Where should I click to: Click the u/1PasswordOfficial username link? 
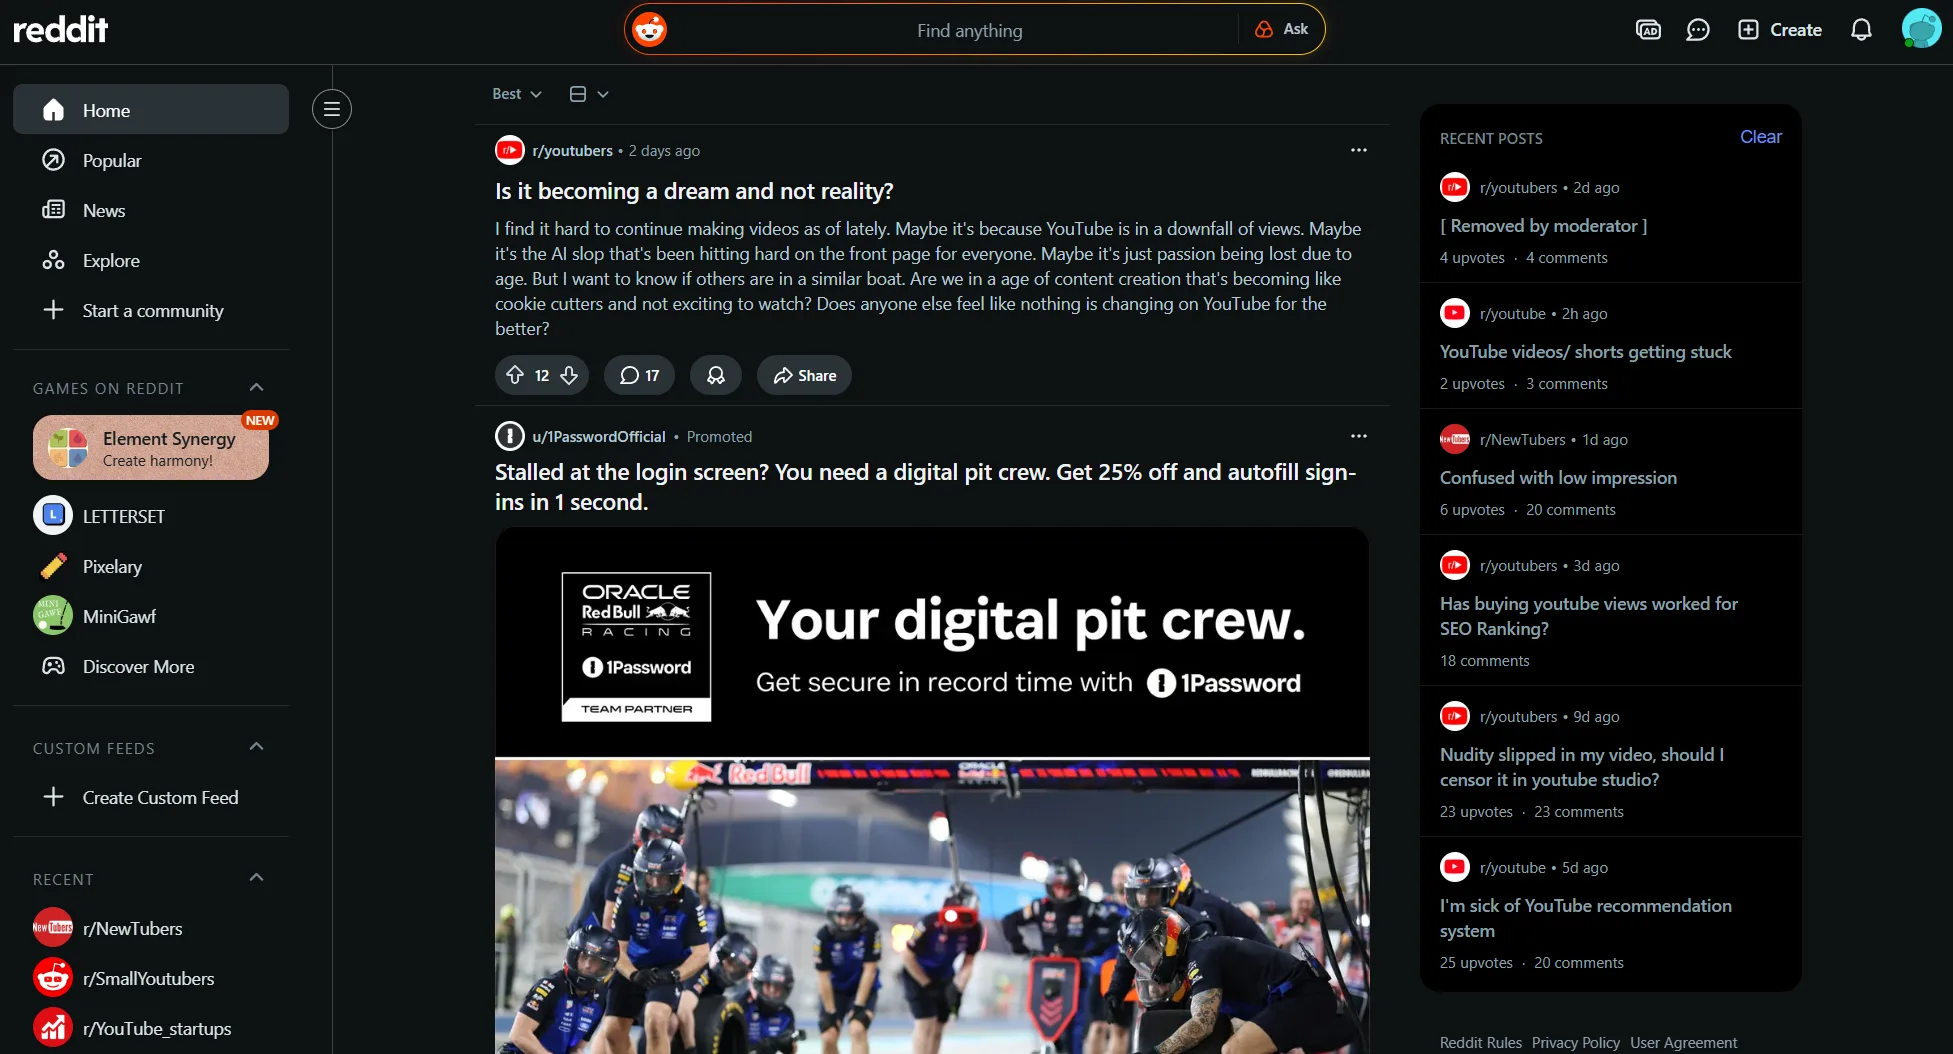click(599, 436)
